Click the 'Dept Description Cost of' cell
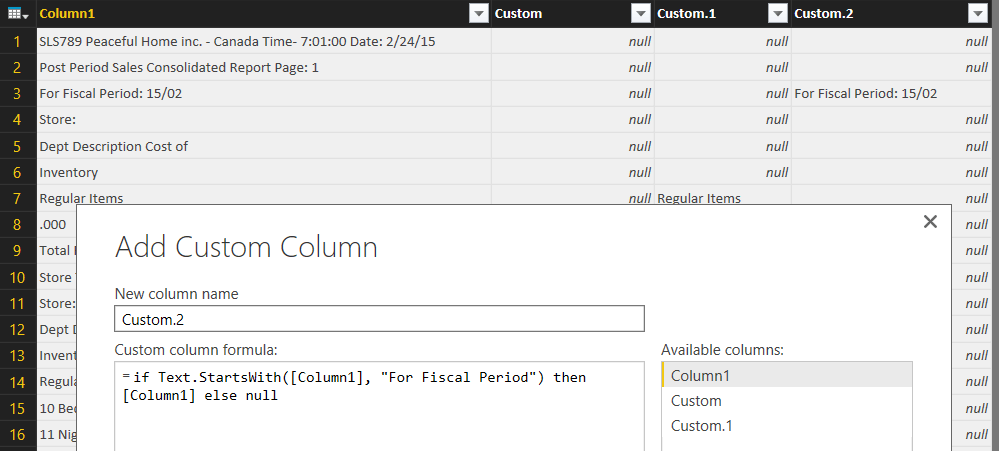 tap(264, 146)
